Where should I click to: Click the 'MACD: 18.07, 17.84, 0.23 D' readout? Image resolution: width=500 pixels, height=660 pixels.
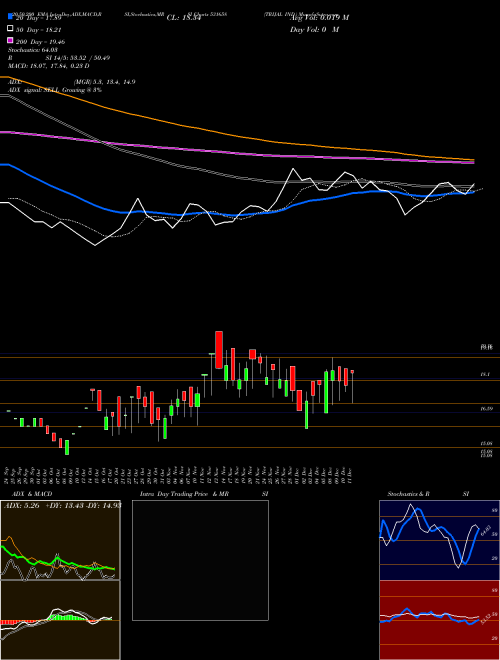48,66
